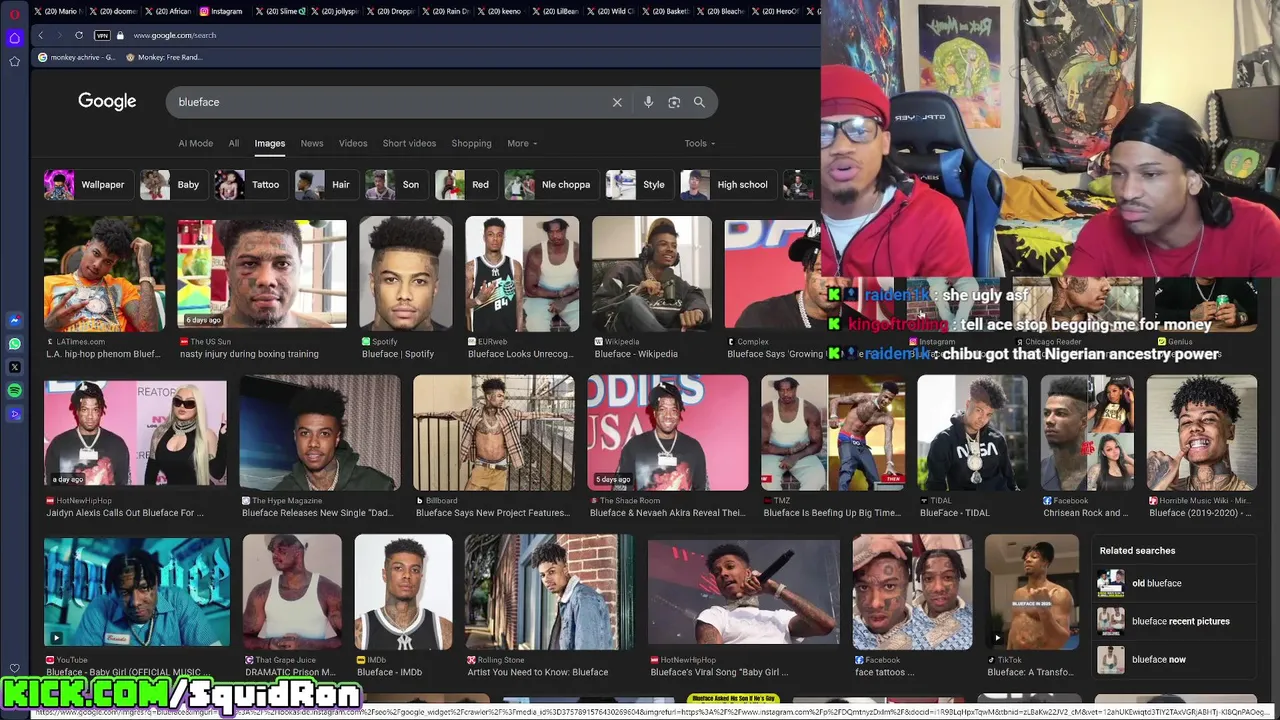Search by image with Google Lens icon
Image resolution: width=1280 pixels, height=720 pixels.
coord(674,102)
